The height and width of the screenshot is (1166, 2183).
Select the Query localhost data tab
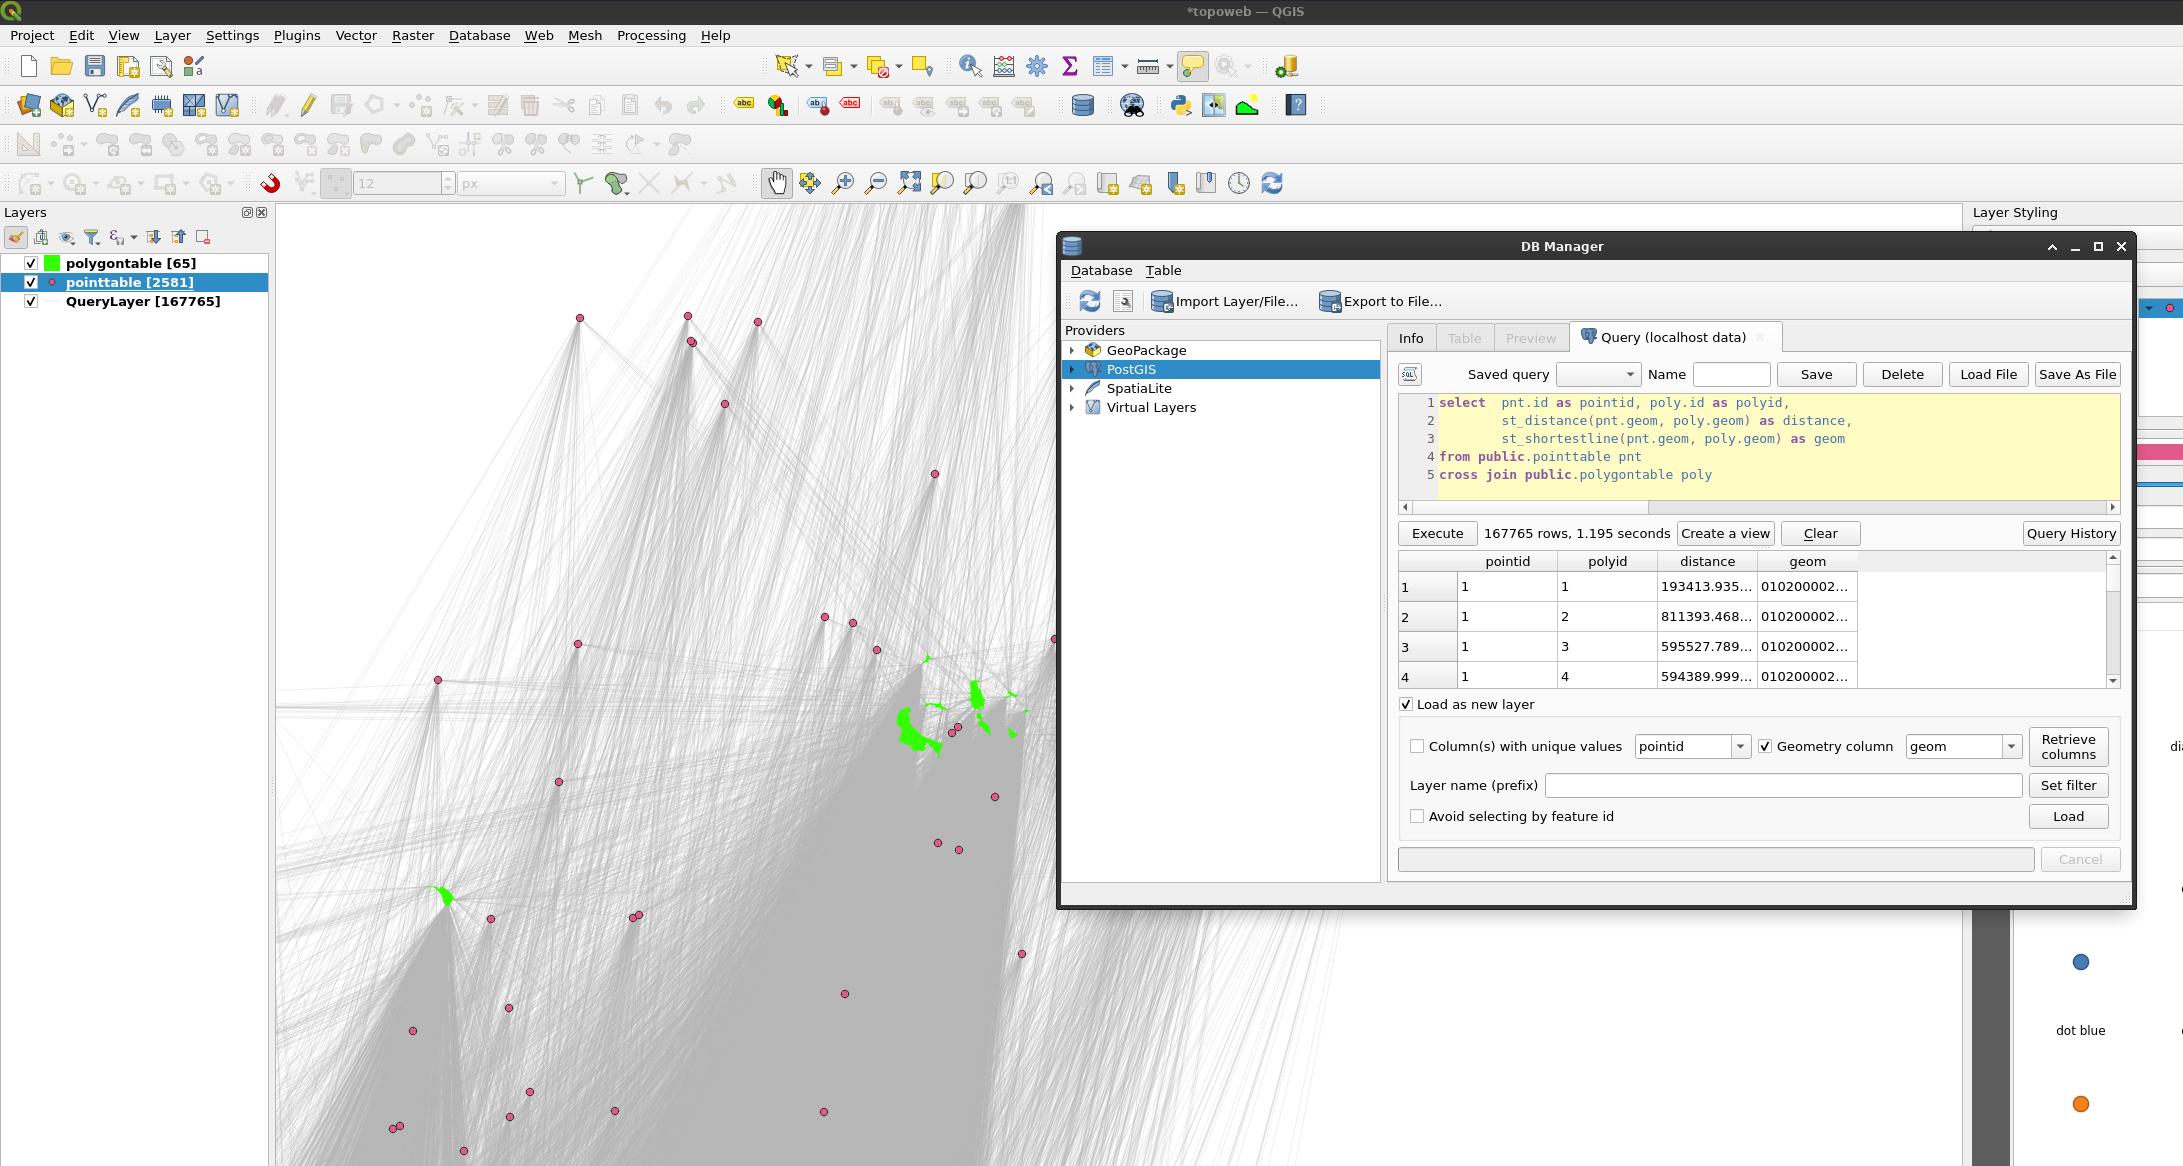tap(1668, 336)
